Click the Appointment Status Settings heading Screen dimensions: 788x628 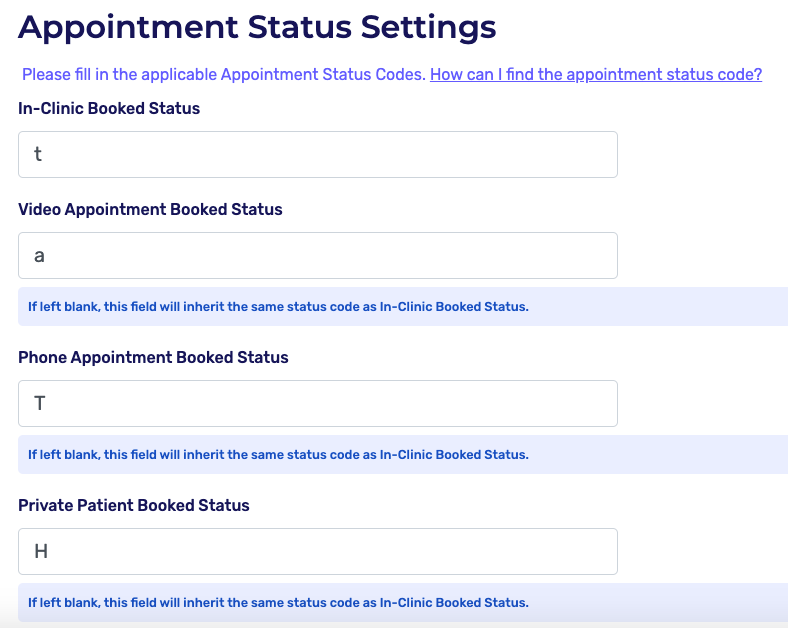click(257, 27)
